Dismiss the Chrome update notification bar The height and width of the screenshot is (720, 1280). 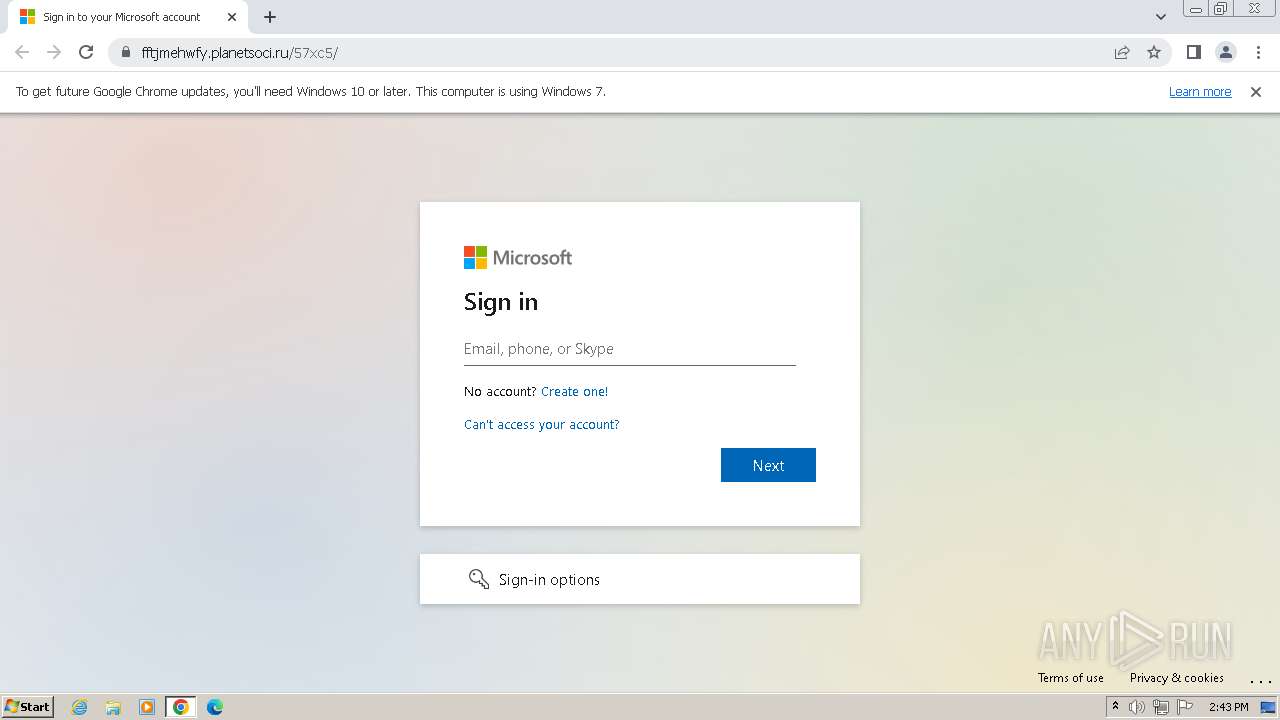1256,91
